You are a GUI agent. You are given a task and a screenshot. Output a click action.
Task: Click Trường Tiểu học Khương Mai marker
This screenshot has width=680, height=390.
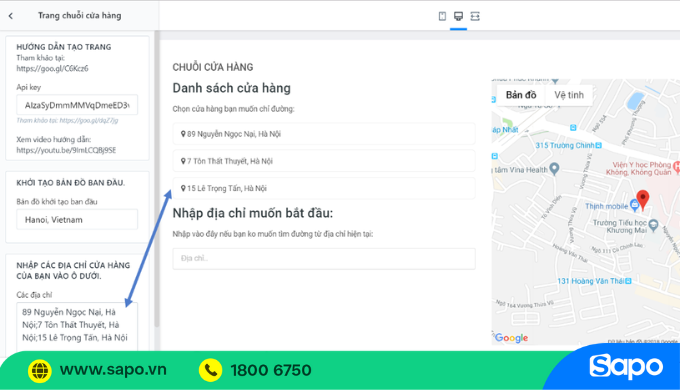(653, 225)
